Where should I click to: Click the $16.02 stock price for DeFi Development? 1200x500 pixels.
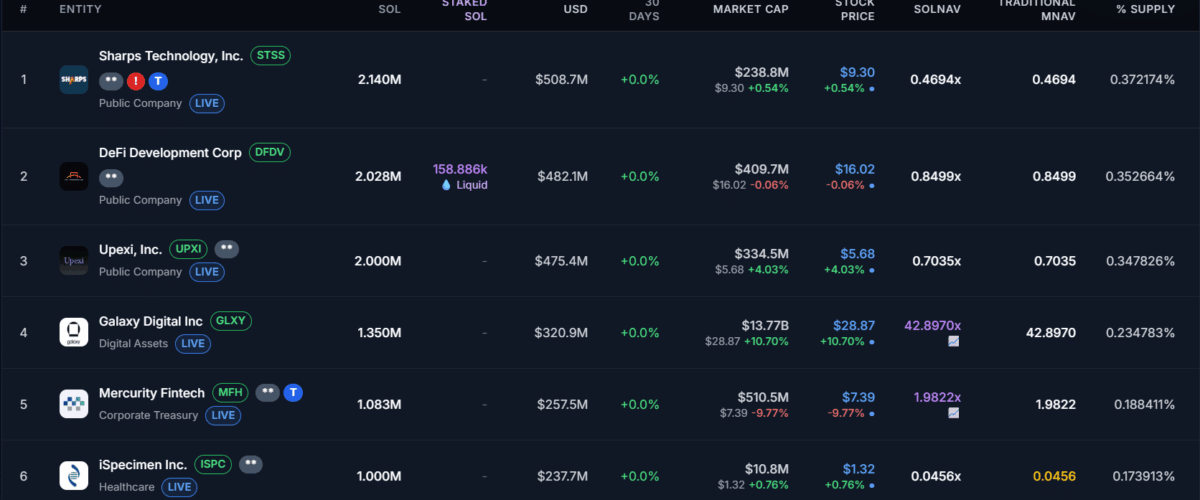[x=857, y=169]
